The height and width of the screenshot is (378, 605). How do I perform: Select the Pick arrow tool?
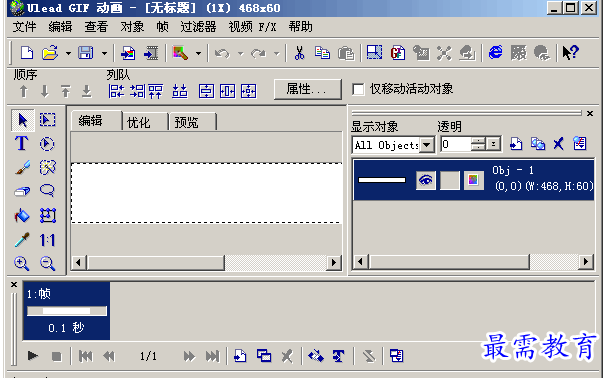(x=23, y=120)
